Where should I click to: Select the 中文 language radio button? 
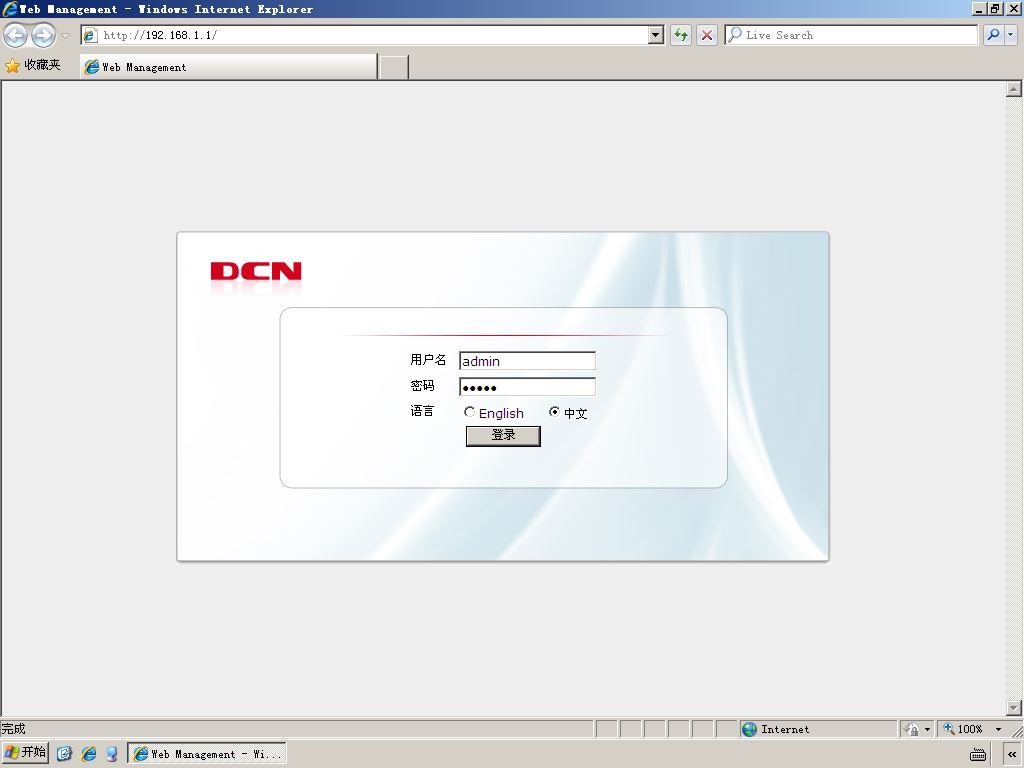[x=554, y=412]
